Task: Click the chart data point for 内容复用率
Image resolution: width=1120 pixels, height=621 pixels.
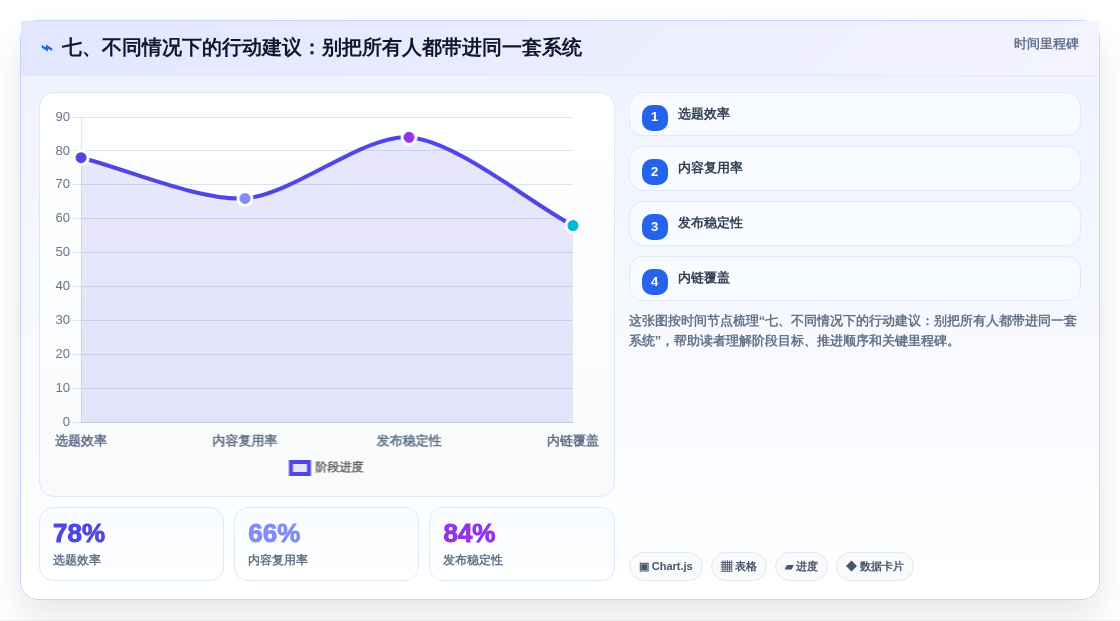Action: [245, 199]
